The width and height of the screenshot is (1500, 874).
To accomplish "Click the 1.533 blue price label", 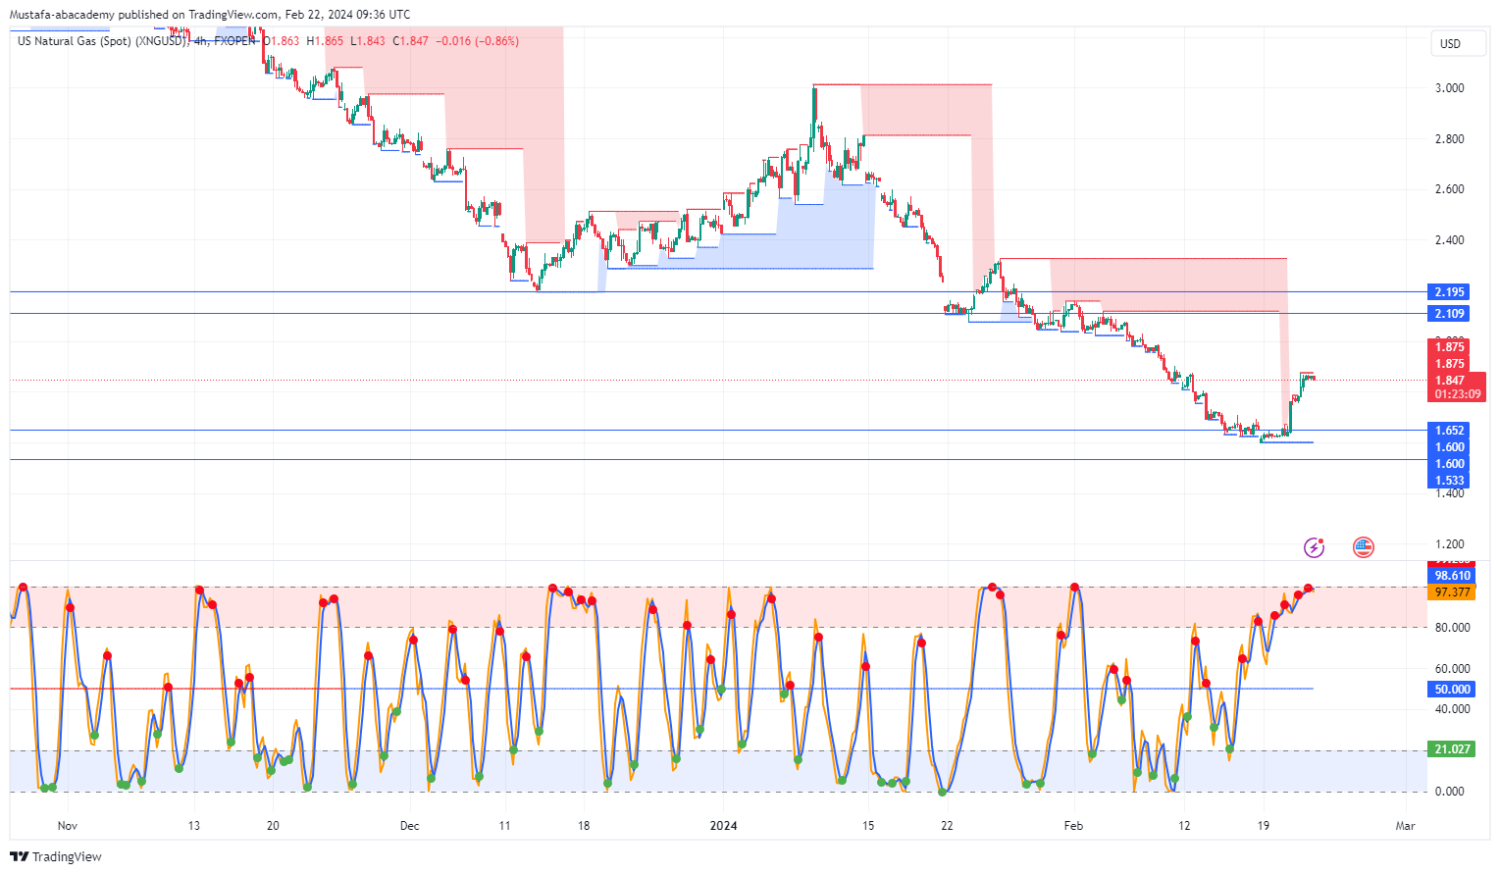I will click(1449, 481).
